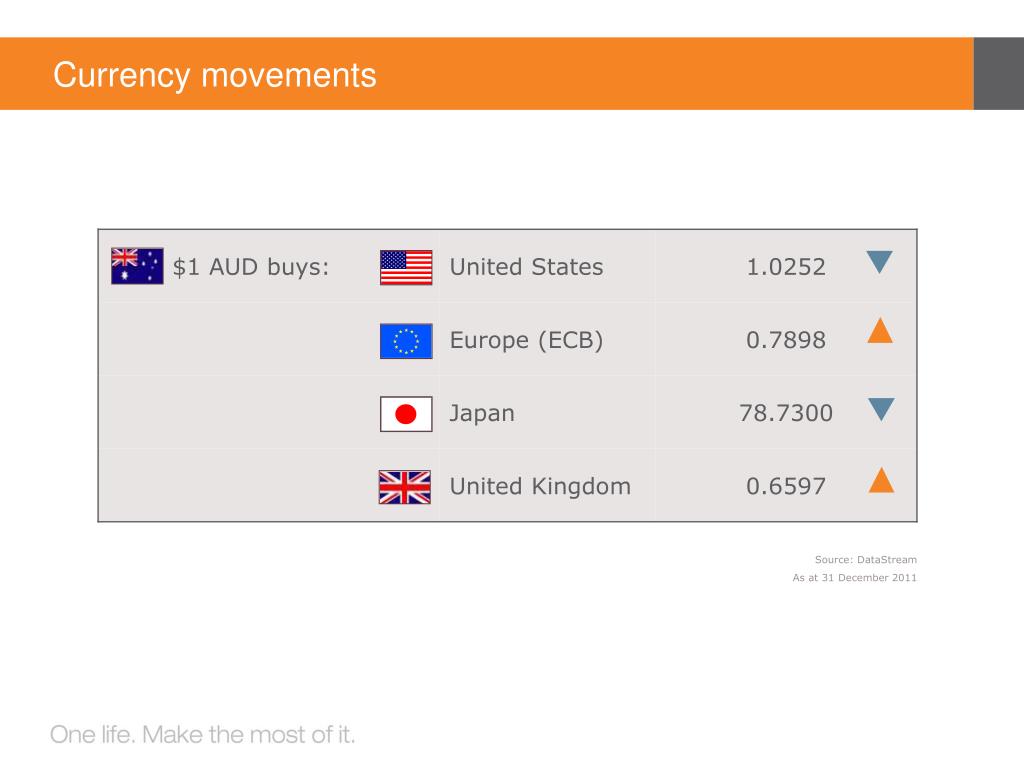1024x768 pixels.
Task: Click the European Union flag icon
Action: [x=406, y=341]
